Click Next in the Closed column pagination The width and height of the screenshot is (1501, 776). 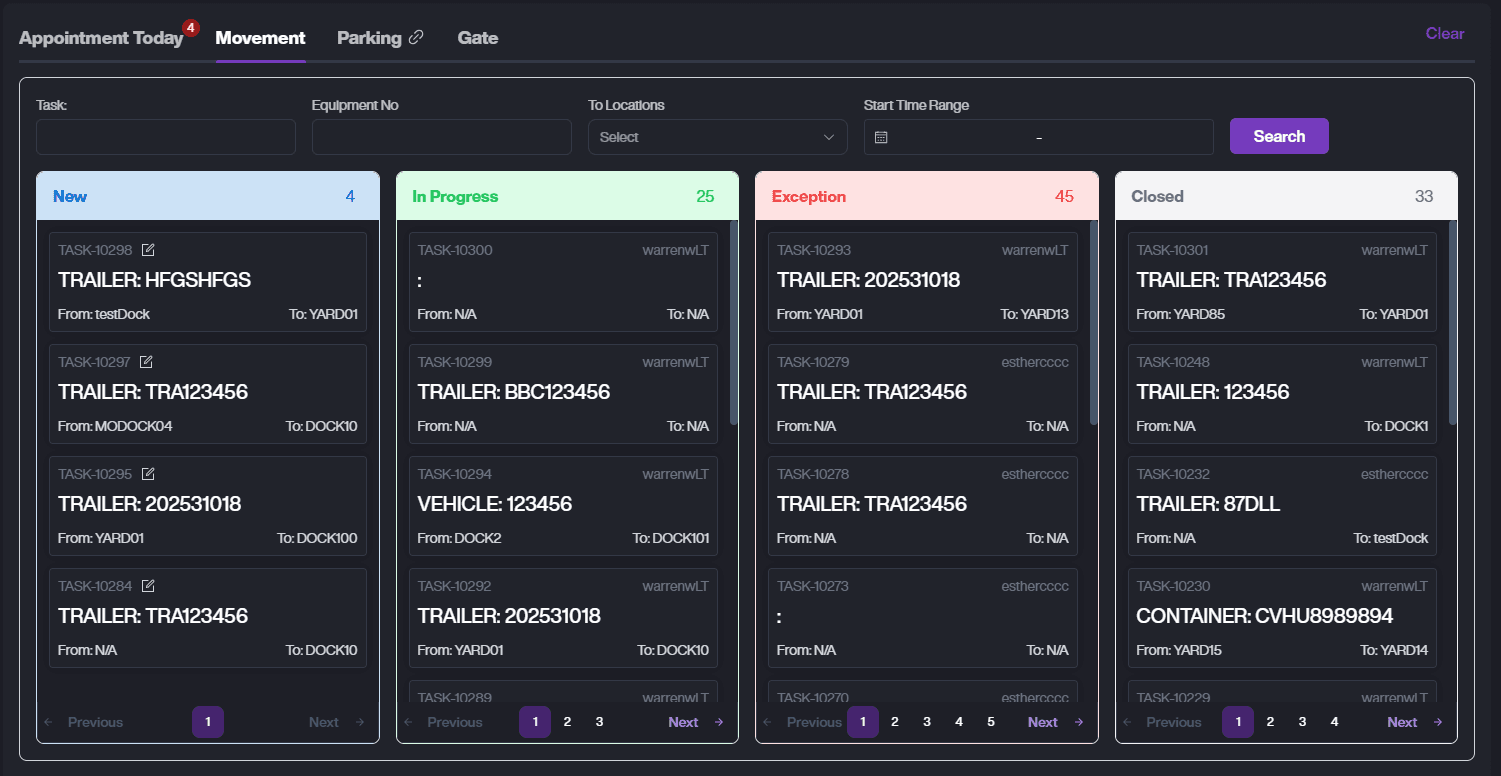click(x=1414, y=722)
